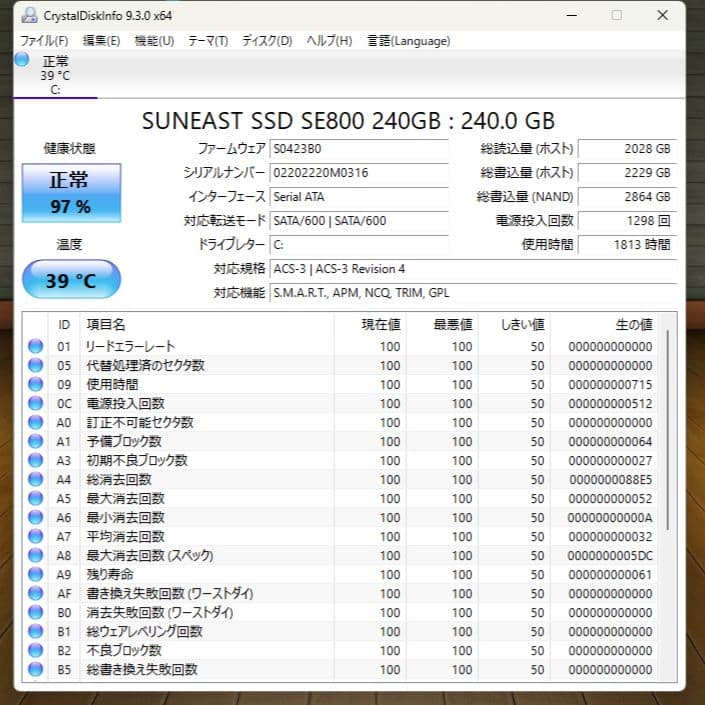Open the 言語(Language) menu
The image size is (705, 705).
pos(408,41)
